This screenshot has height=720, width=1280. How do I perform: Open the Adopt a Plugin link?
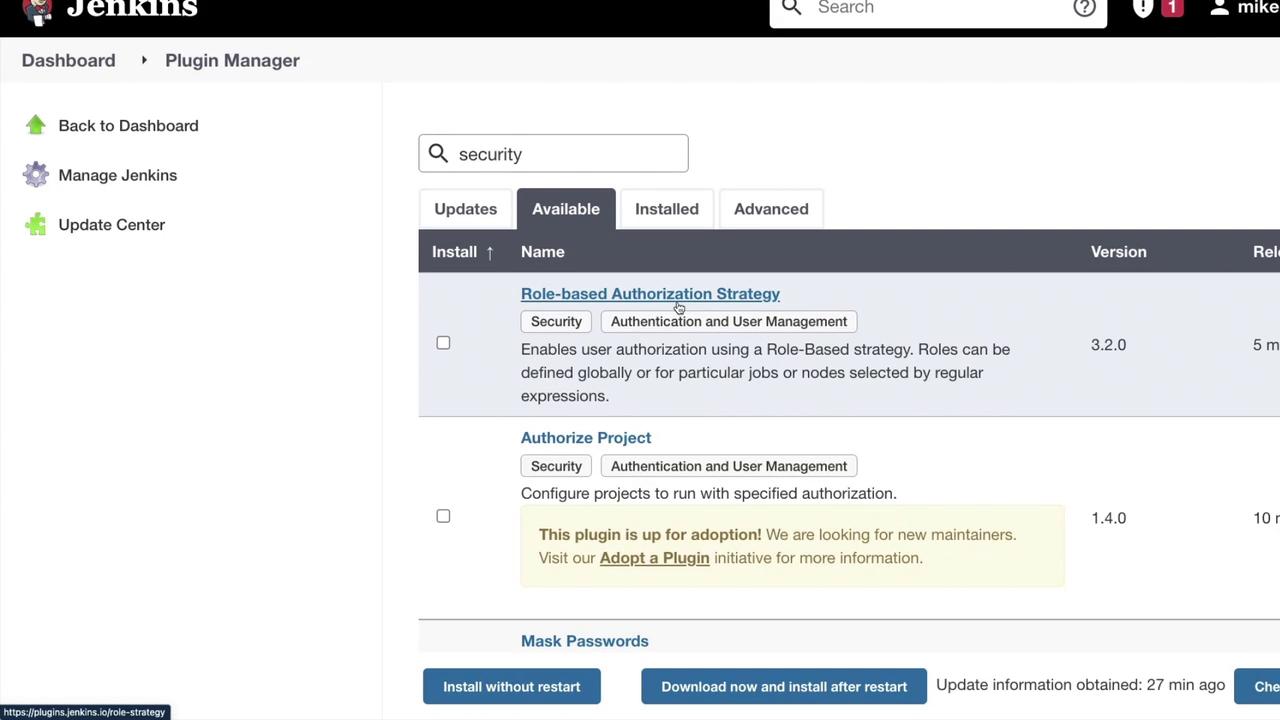pos(654,558)
